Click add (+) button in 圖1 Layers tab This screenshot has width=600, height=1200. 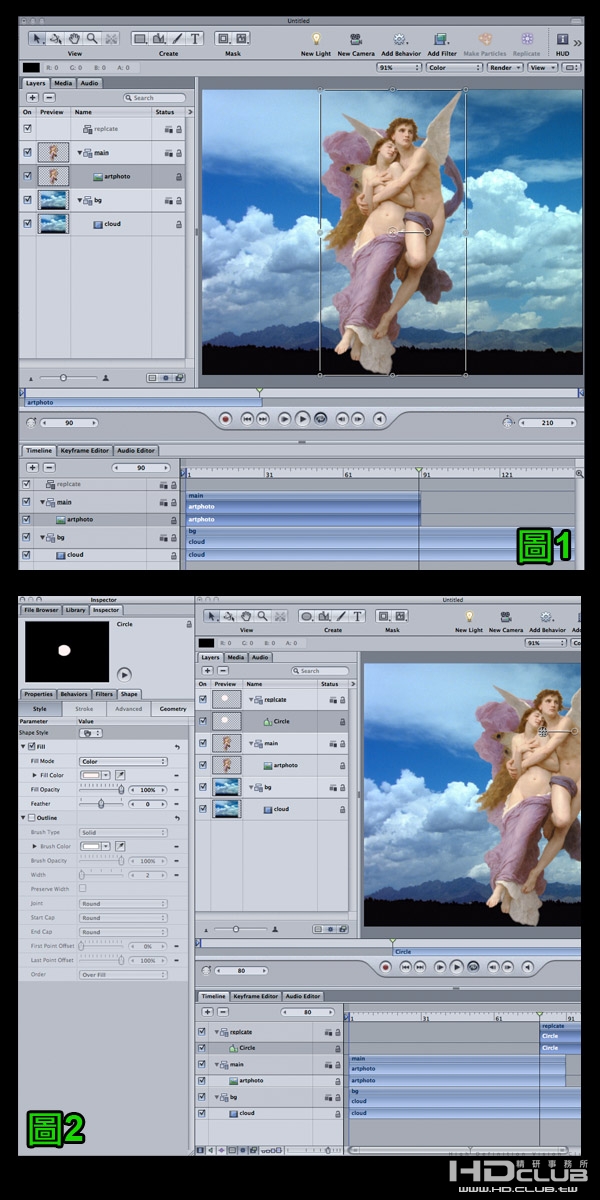tap(32, 98)
